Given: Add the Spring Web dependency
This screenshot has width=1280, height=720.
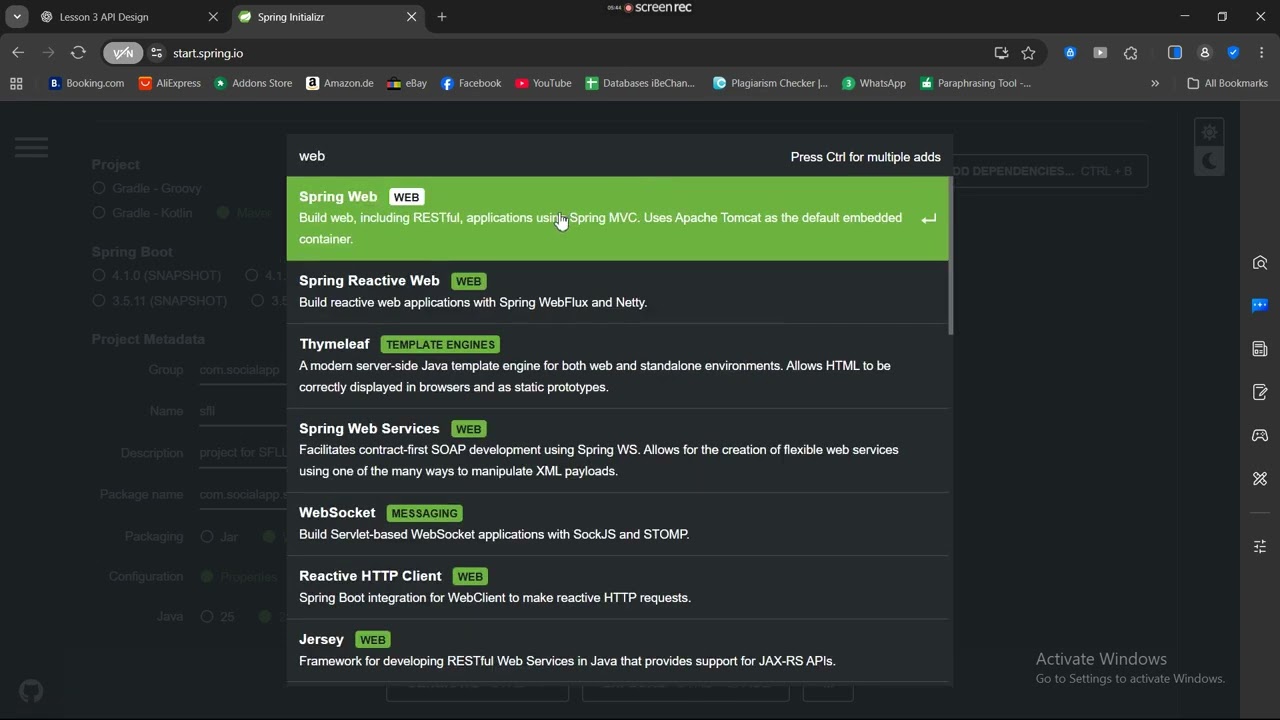Looking at the screenshot, I should (x=617, y=218).
